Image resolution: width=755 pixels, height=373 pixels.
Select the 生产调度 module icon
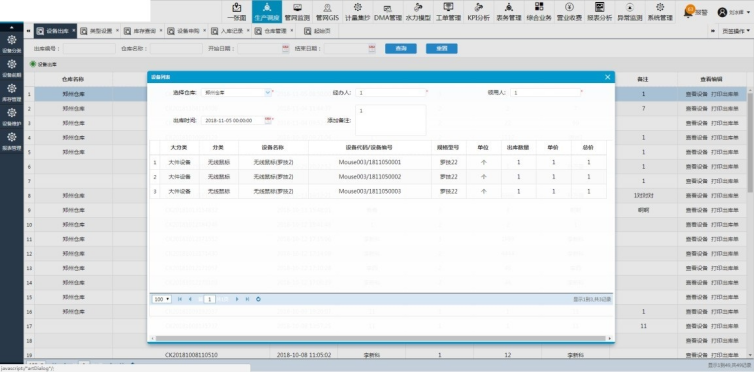(x=267, y=12)
